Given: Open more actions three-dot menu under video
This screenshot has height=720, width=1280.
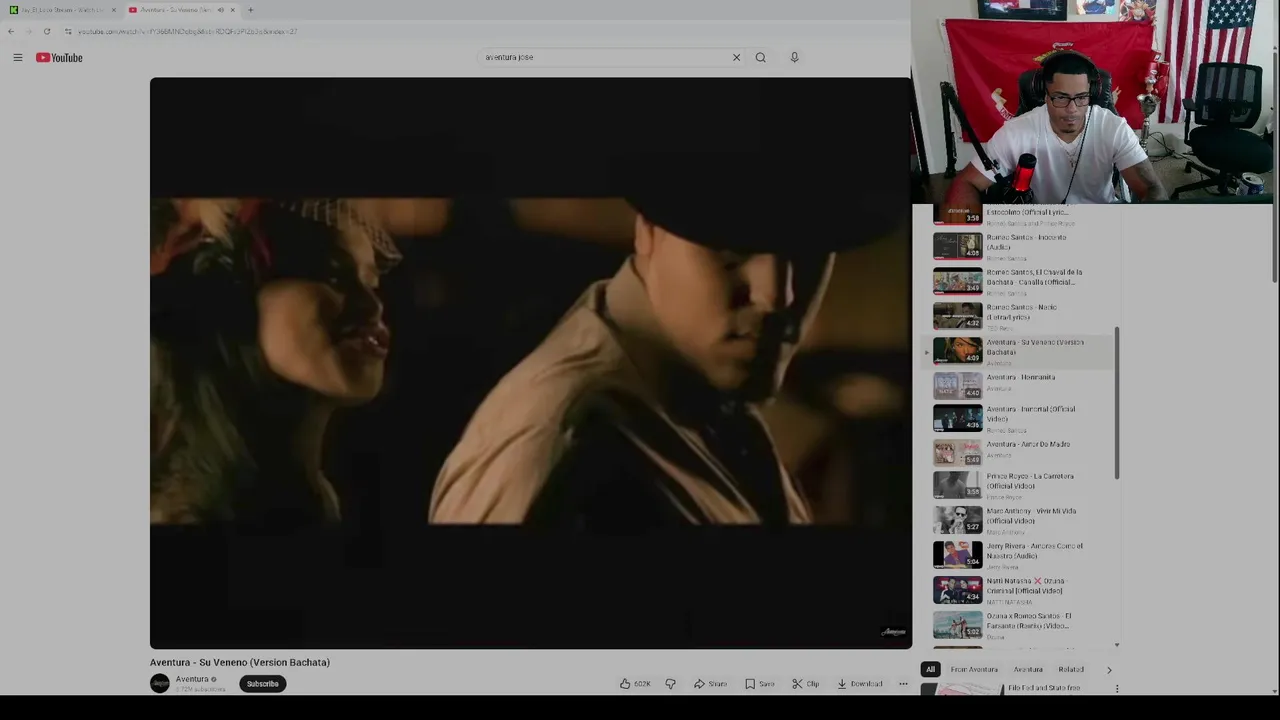Looking at the screenshot, I should point(903,684).
